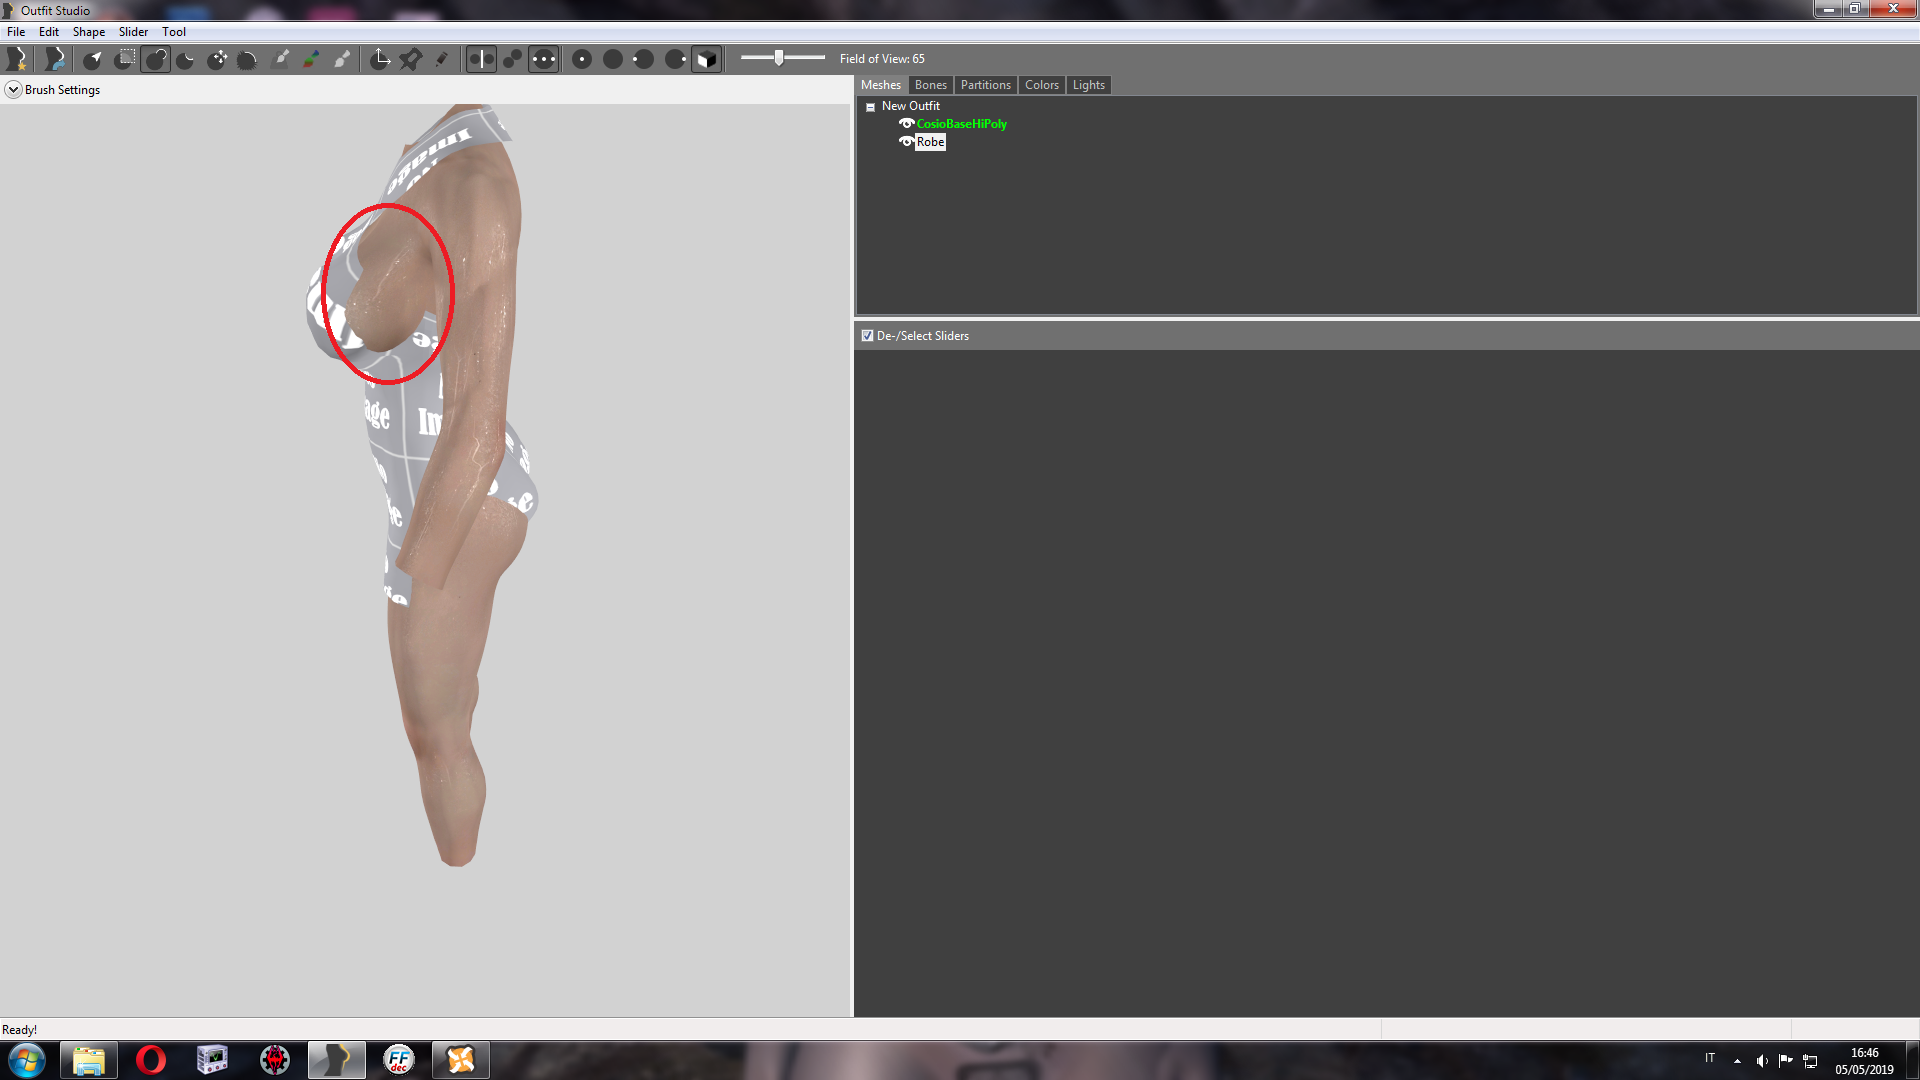The image size is (1920, 1080).
Task: Select the Smooth brush tool
Action: tap(248, 59)
